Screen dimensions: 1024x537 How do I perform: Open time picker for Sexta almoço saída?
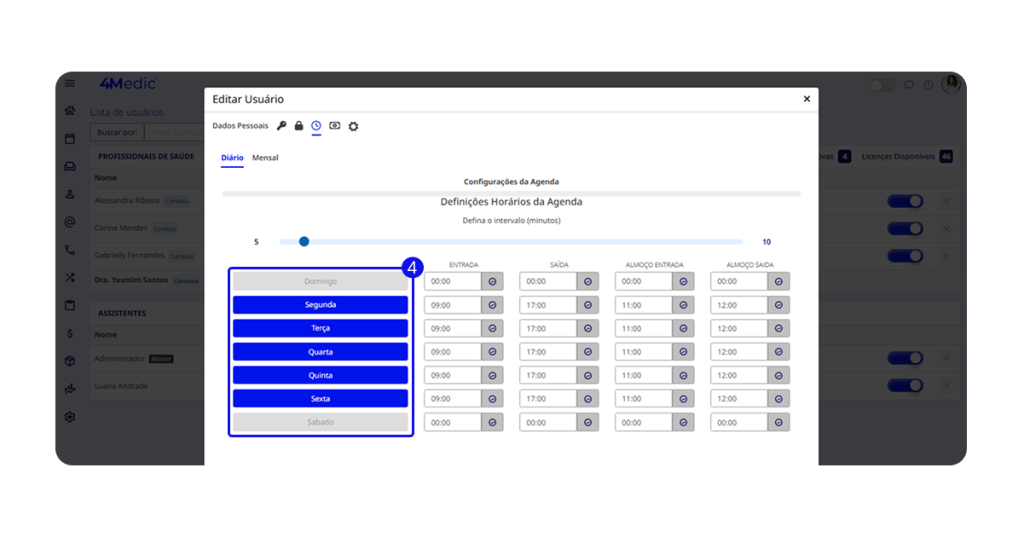pyautogui.click(x=779, y=399)
